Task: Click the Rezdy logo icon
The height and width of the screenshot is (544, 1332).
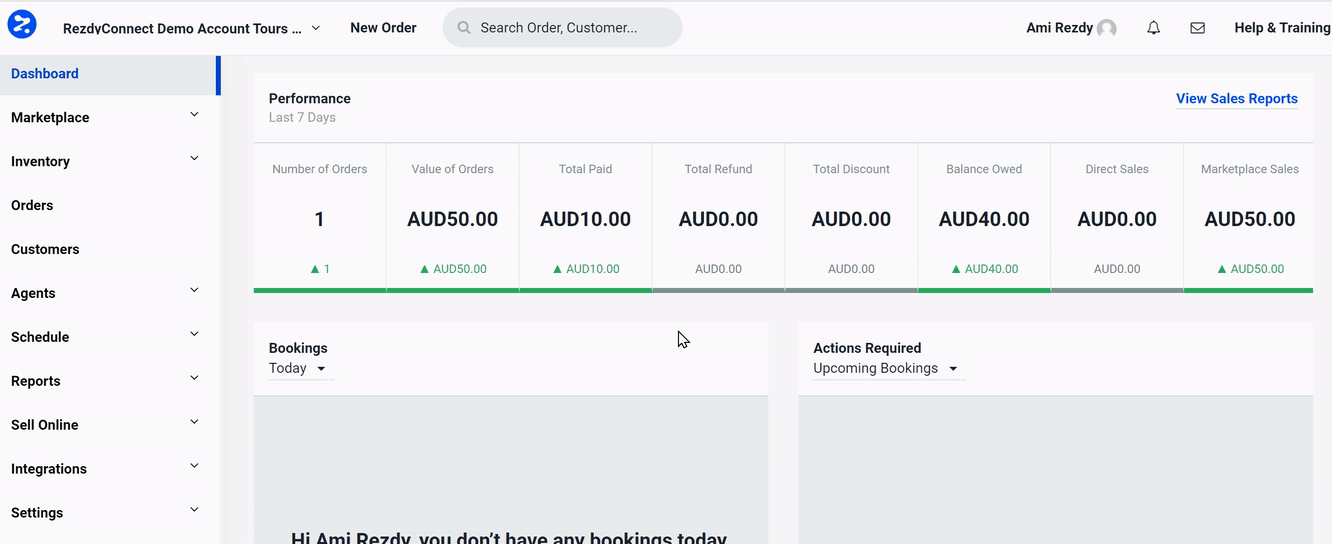Action: coord(22,24)
